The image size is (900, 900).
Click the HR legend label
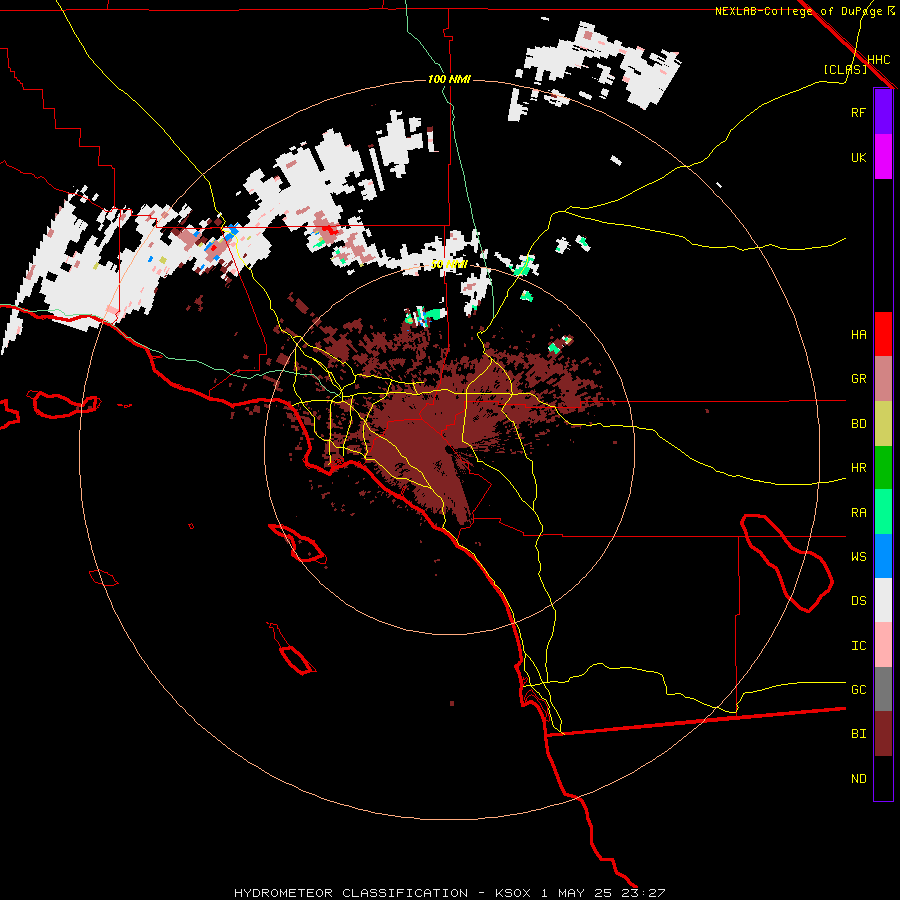[x=858, y=468]
